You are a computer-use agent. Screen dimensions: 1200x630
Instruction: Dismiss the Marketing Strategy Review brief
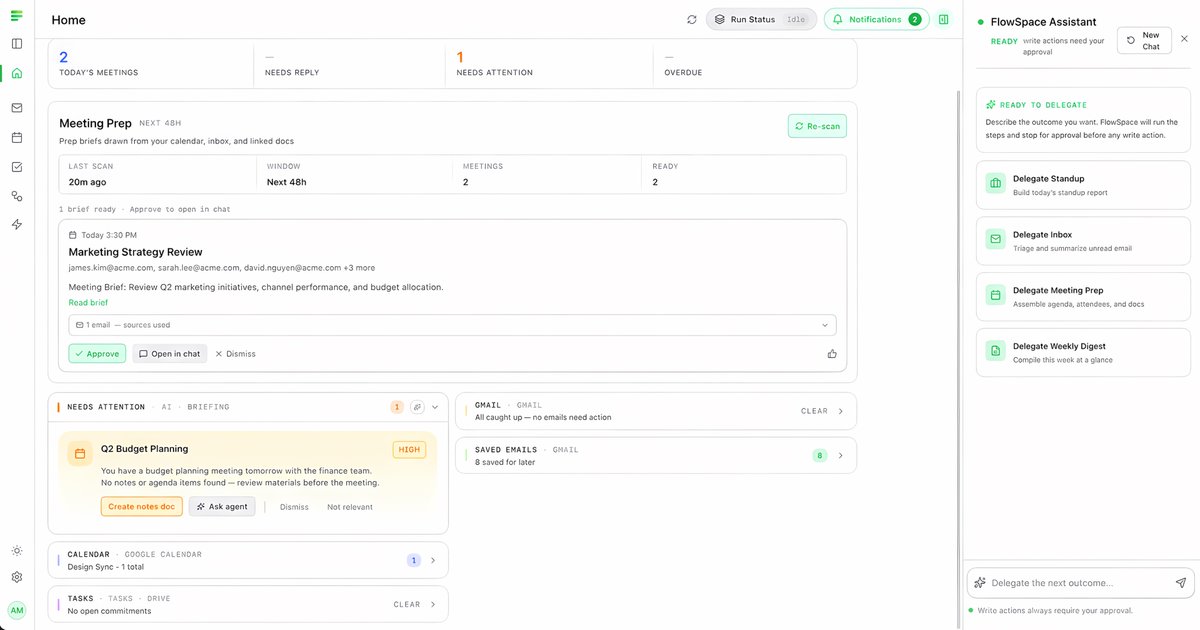236,354
